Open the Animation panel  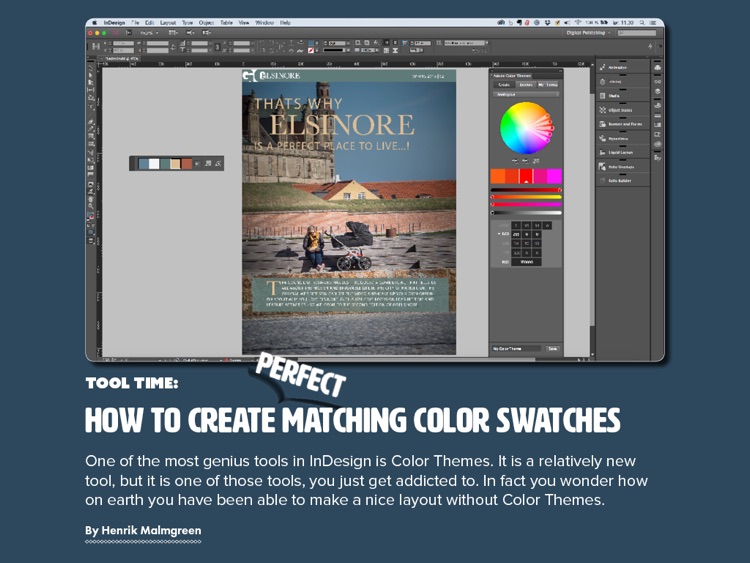point(622,67)
